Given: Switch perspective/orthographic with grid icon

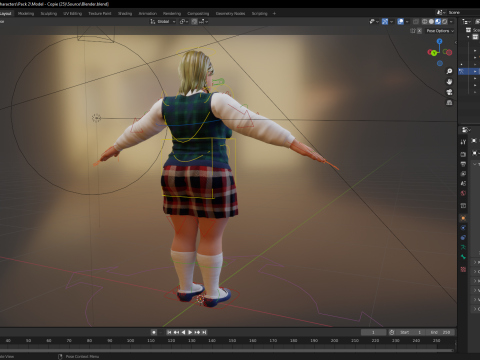Looking at the screenshot, I should [449, 103].
